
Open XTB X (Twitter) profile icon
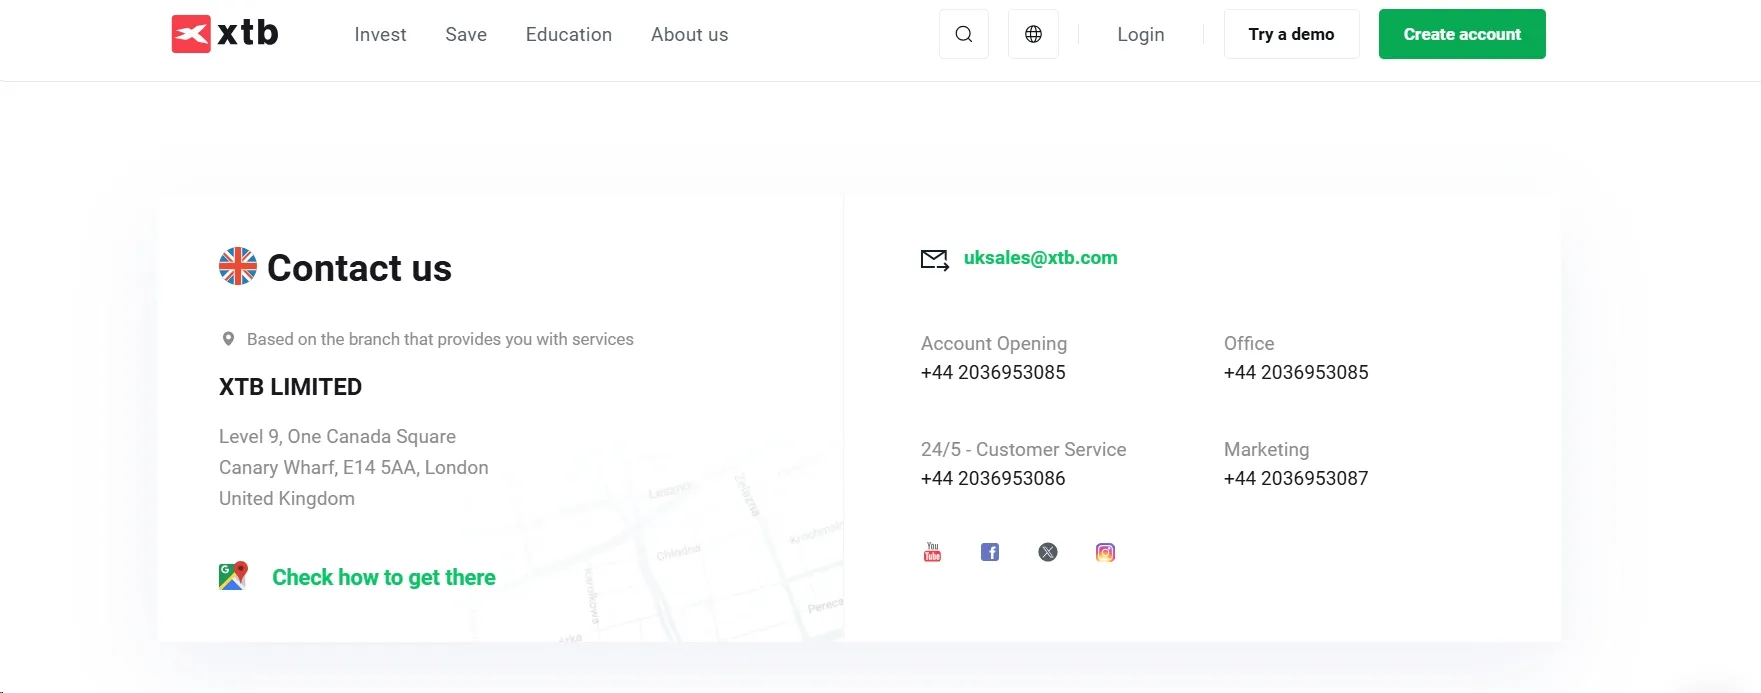(x=1048, y=552)
